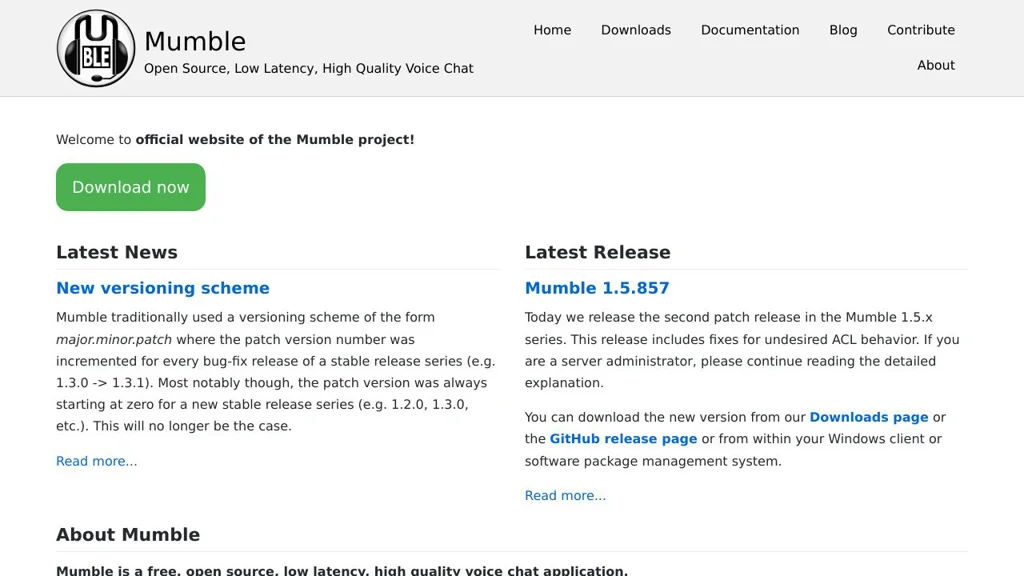
Task: Follow the Downloads page link in release text
Action: pyautogui.click(x=868, y=417)
